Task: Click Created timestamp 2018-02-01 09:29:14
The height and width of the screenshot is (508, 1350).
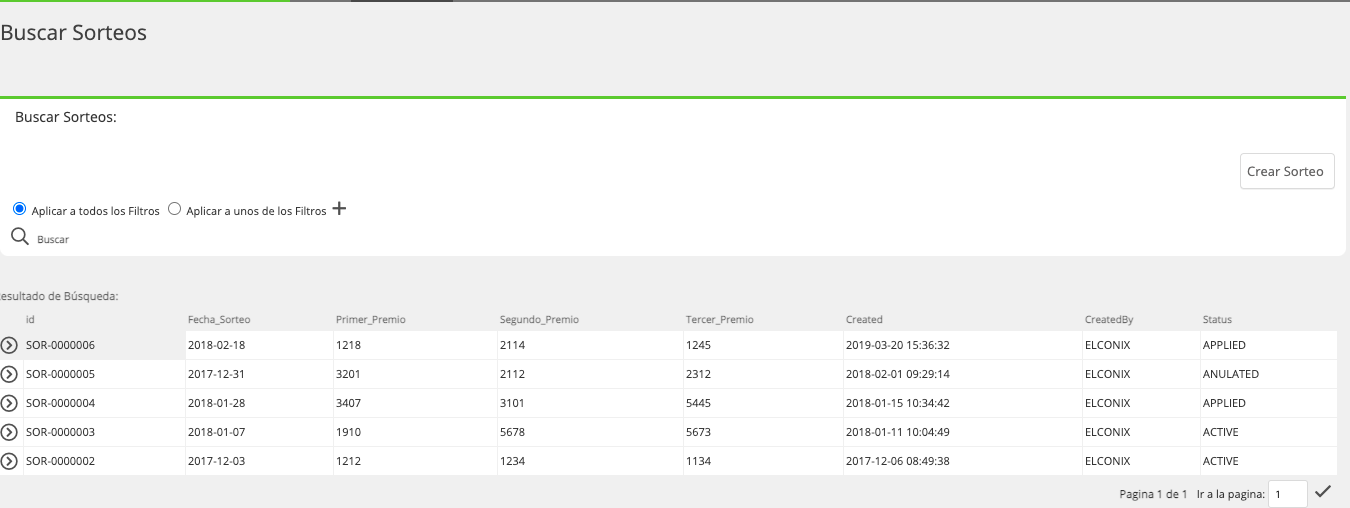Action: pos(897,374)
